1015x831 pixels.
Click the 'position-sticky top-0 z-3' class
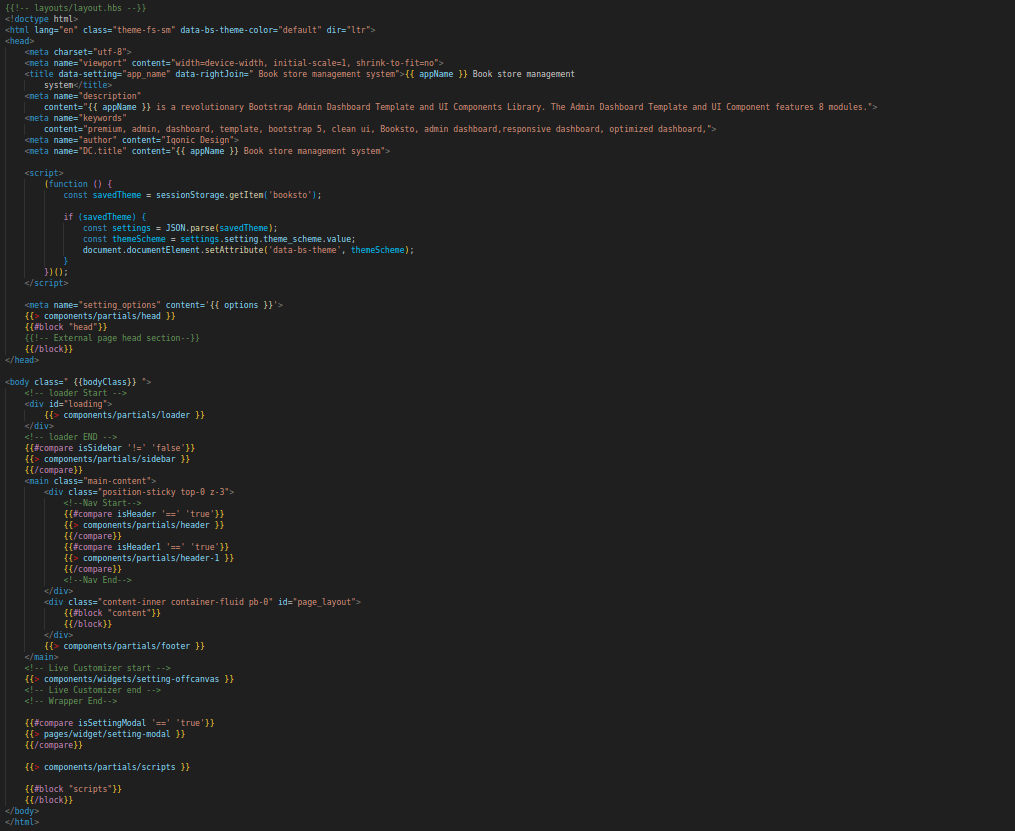tap(163, 492)
